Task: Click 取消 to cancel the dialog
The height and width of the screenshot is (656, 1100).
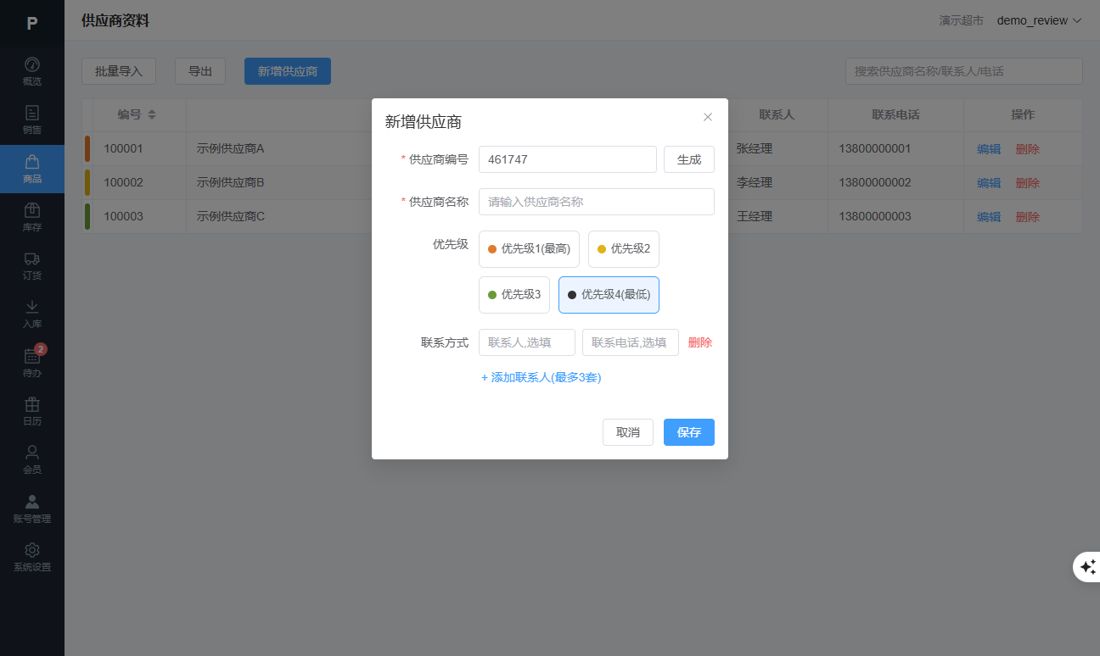Action: coord(627,432)
